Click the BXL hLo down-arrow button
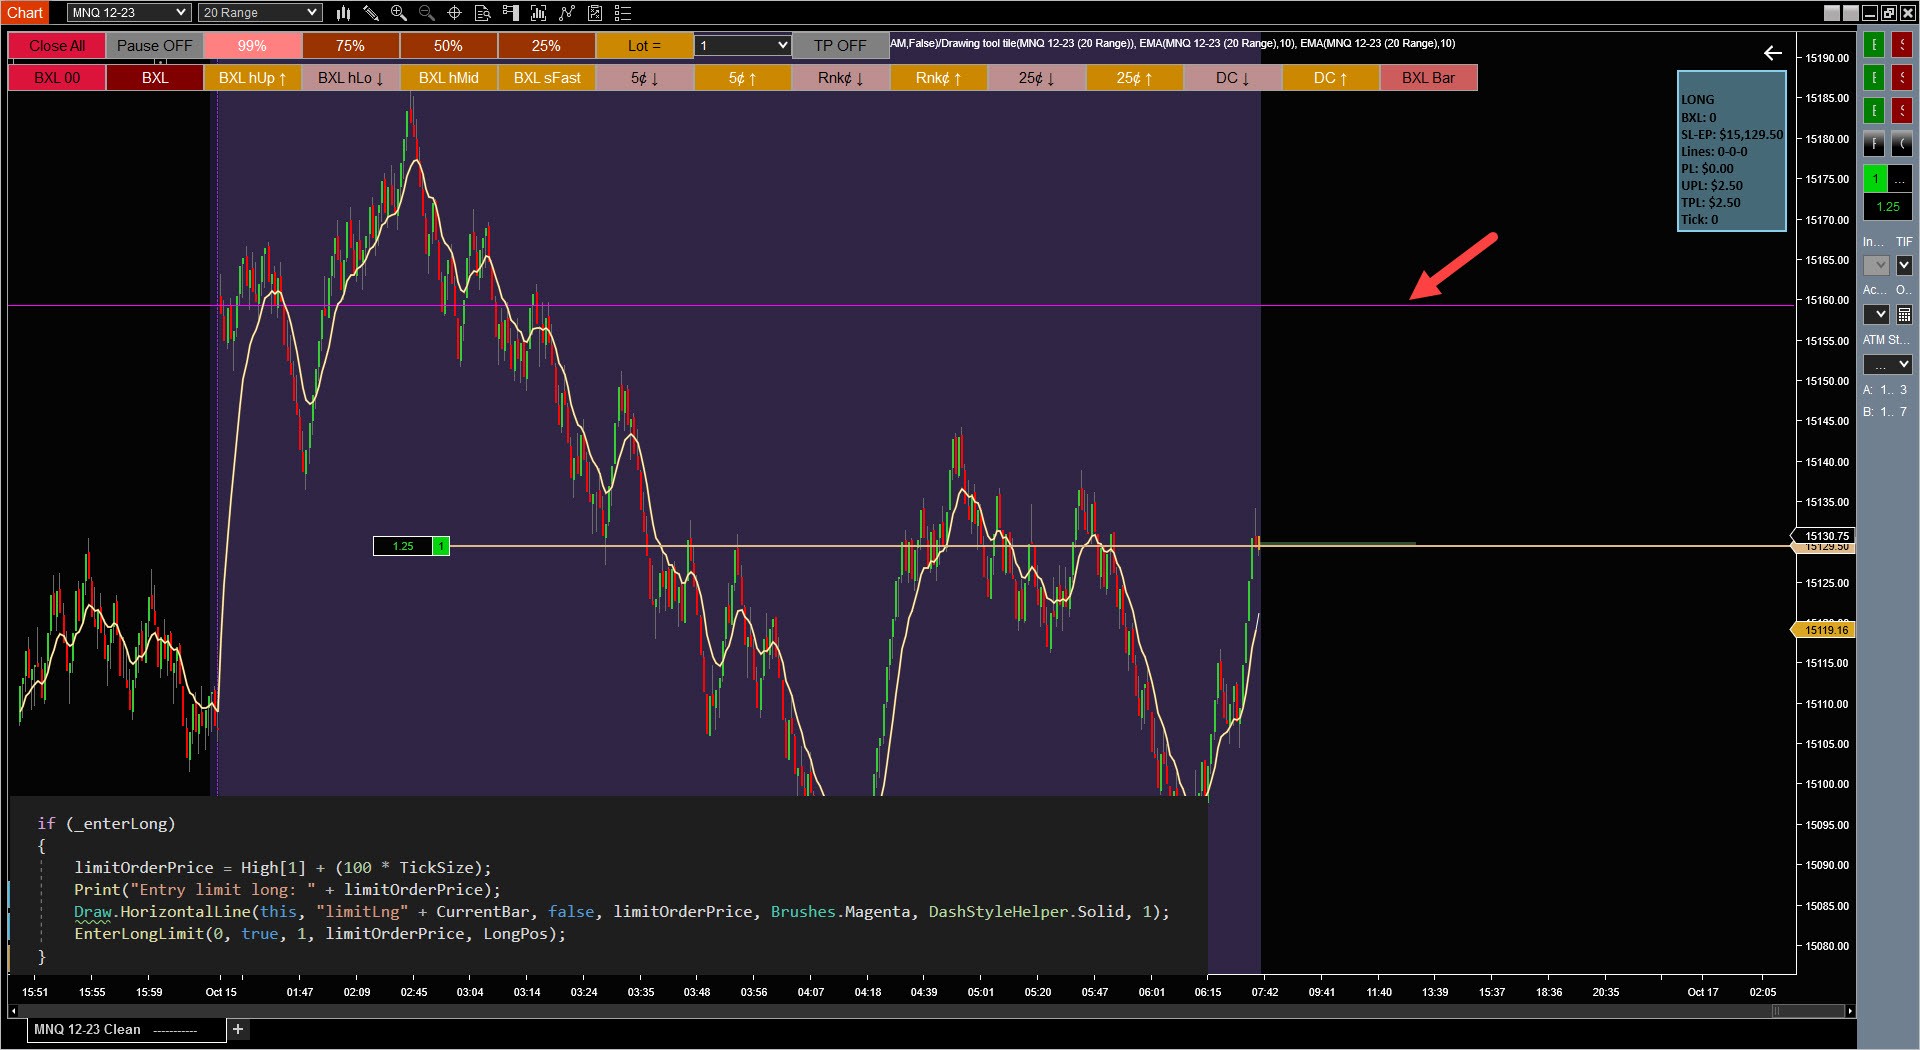The height and width of the screenshot is (1050, 1920). click(x=350, y=78)
